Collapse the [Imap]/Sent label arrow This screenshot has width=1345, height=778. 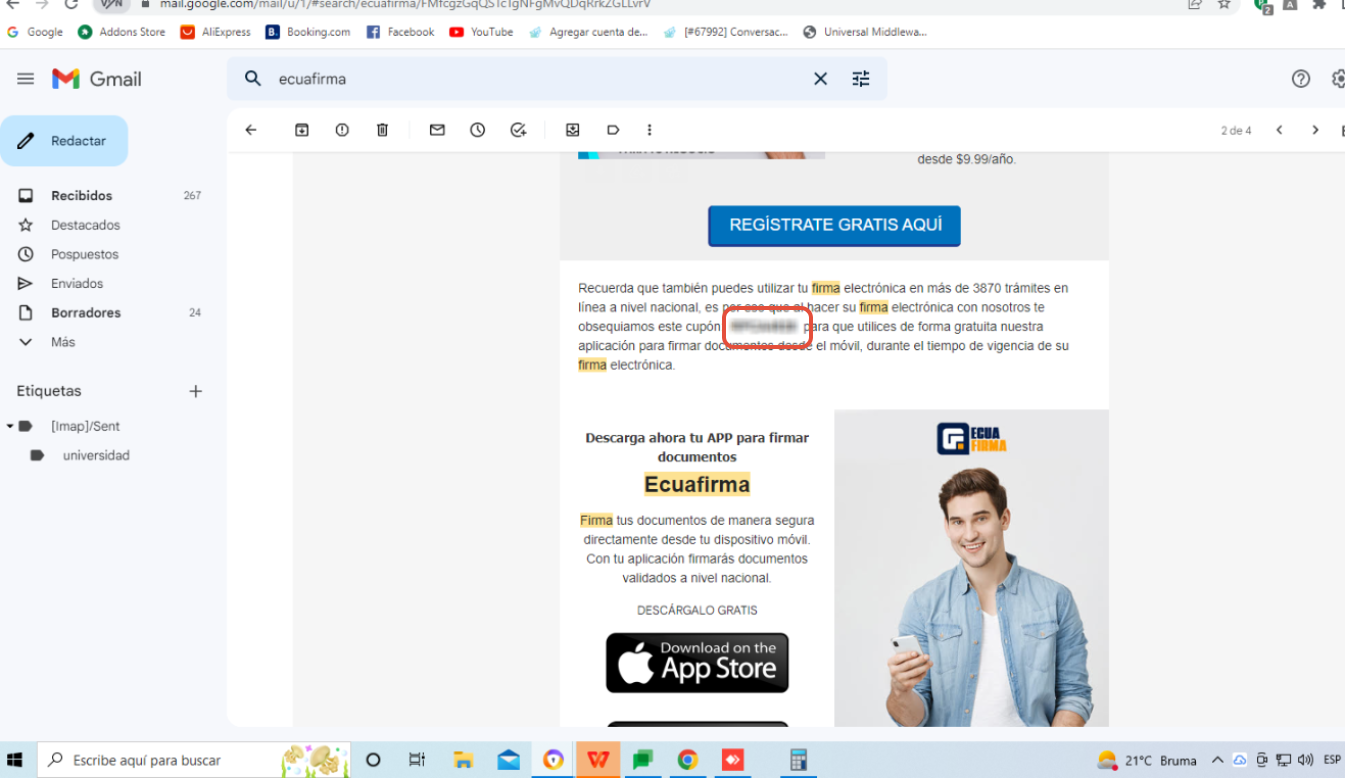click(10, 426)
